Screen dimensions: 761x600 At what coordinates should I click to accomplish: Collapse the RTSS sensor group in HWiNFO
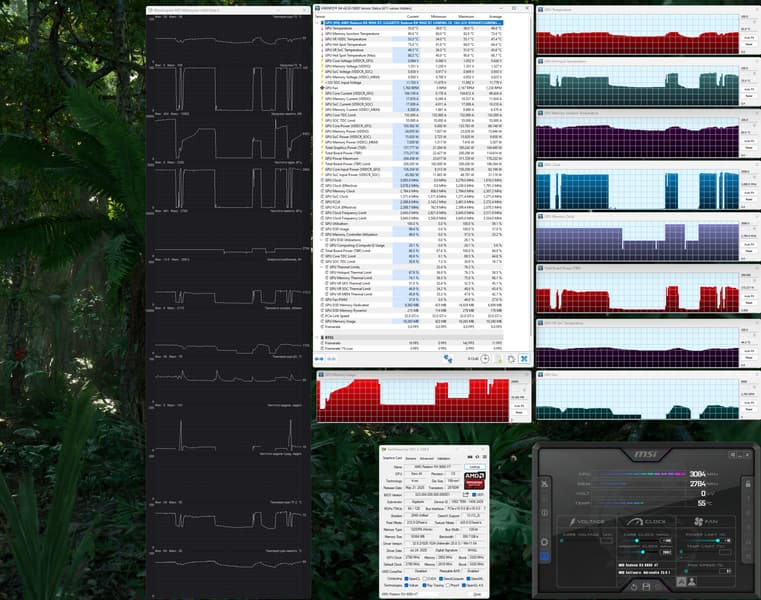(x=317, y=337)
